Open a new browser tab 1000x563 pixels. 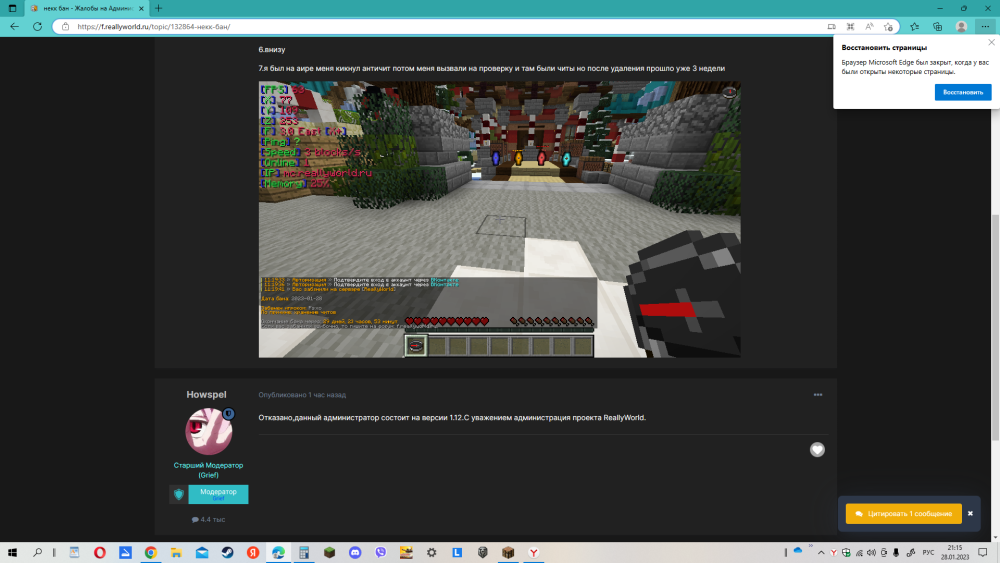tap(158, 8)
